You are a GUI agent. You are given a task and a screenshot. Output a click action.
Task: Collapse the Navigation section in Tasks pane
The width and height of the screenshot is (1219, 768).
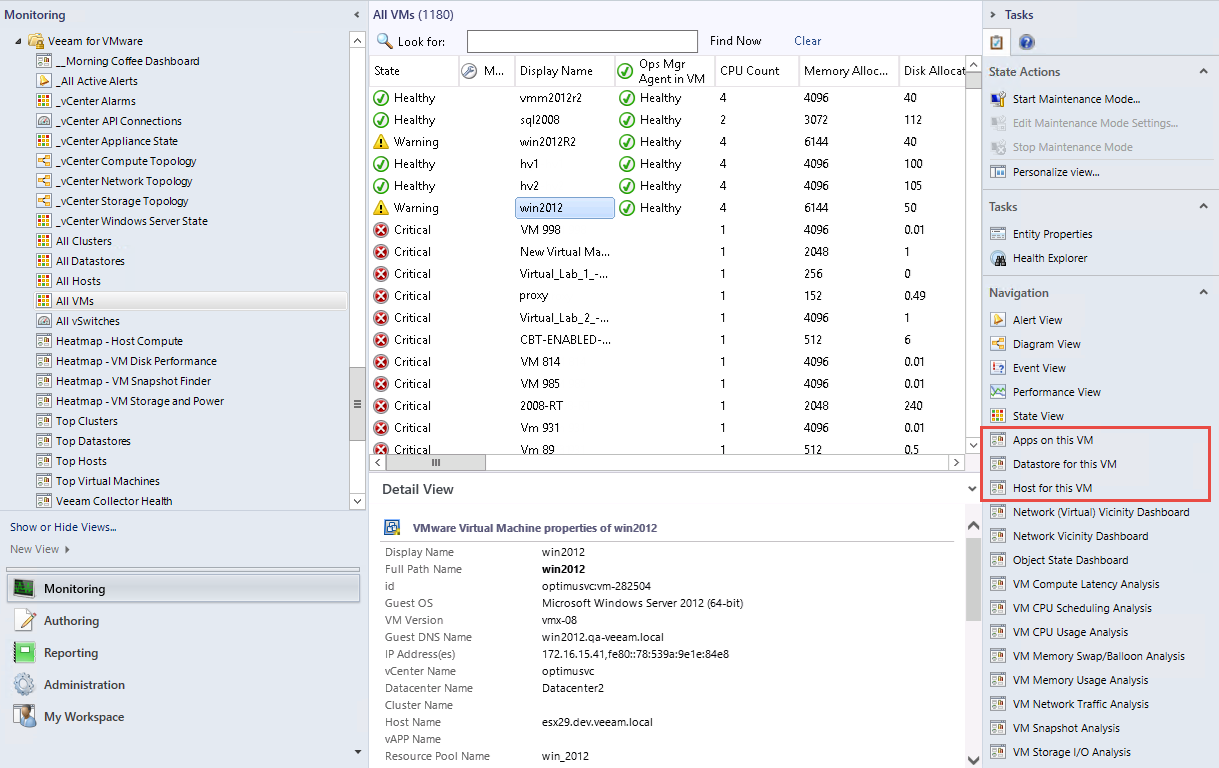[1203, 293]
